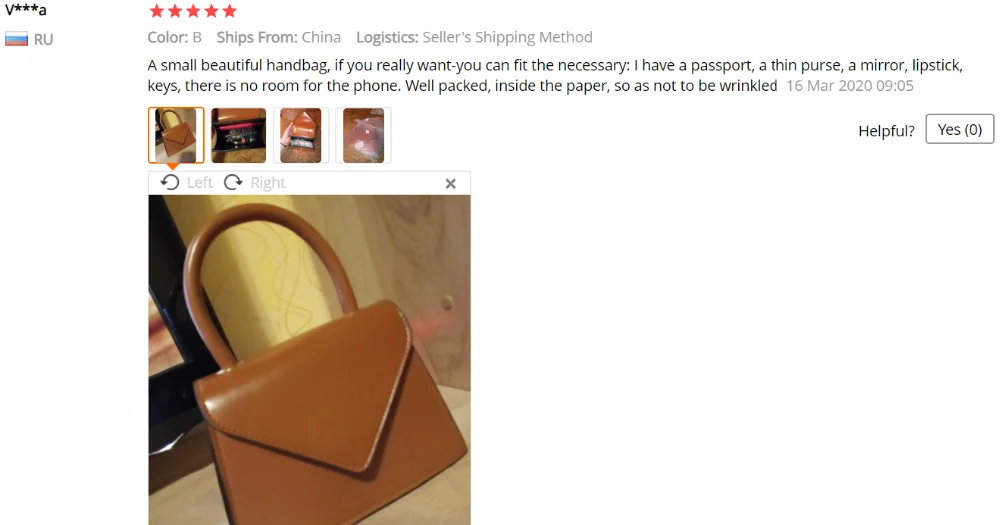Click the 'Left' rotate label
Screen dimensions: 1000x525
200,183
